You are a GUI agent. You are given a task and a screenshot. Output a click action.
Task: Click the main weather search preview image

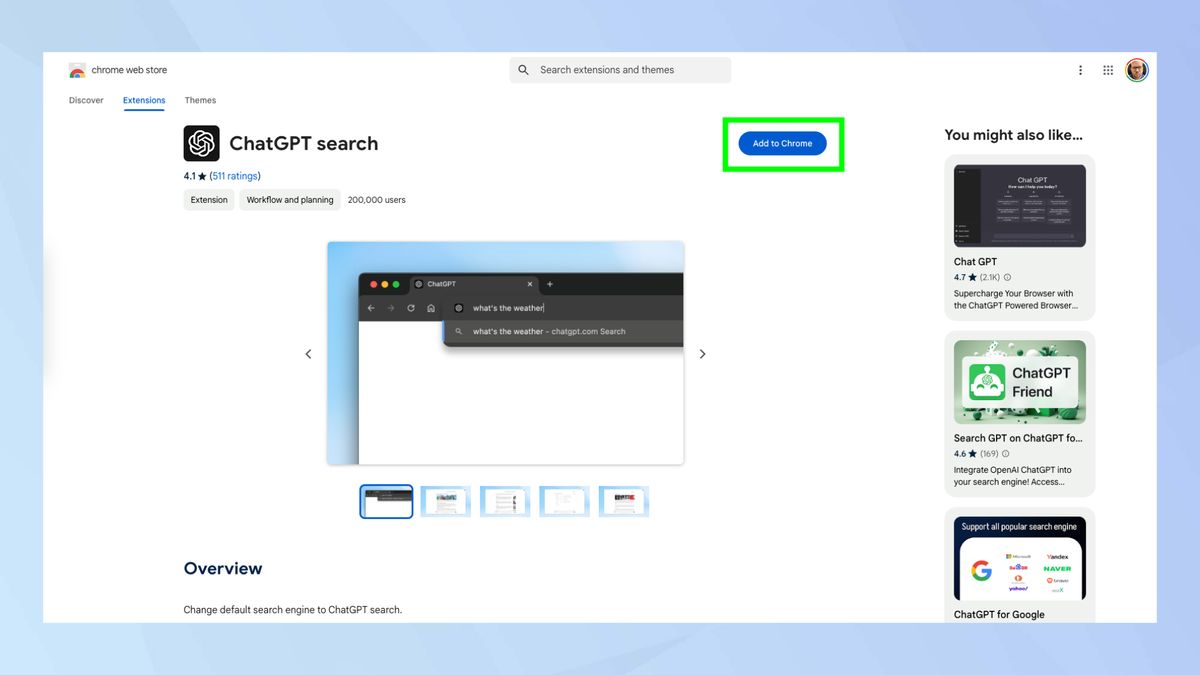pos(505,353)
